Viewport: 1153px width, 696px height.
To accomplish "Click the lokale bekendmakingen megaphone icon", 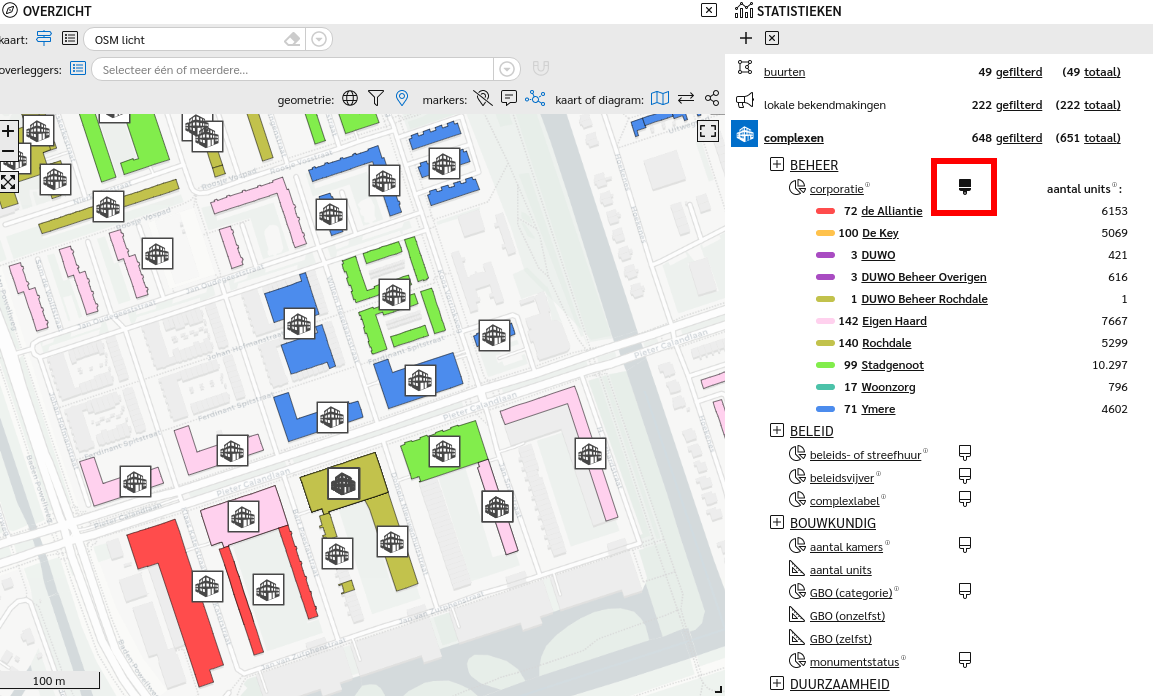I will pos(745,100).
